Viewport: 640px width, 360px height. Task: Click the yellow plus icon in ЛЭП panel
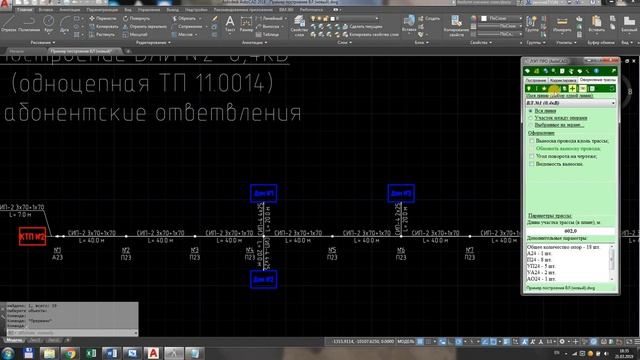573,89
